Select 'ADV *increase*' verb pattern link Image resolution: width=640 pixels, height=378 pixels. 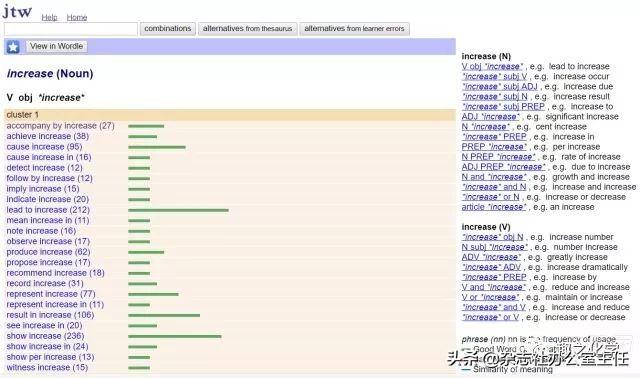[491, 257]
